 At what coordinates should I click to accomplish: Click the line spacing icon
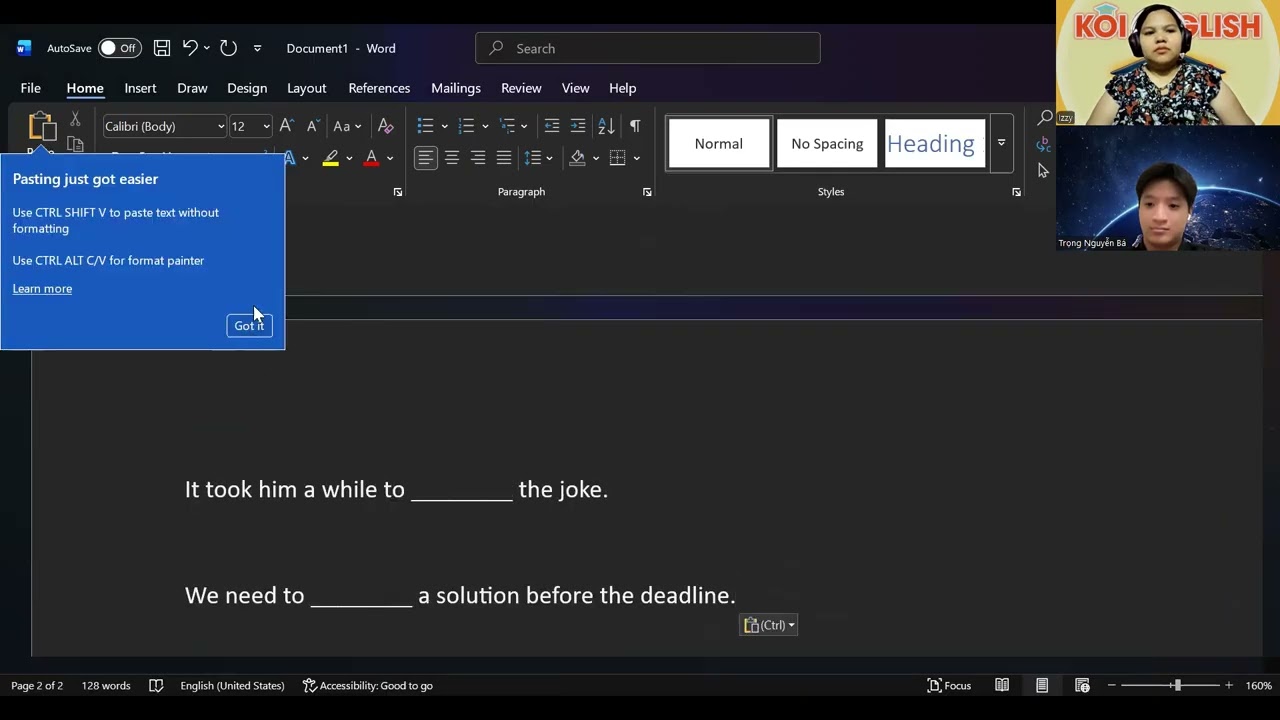pos(533,158)
